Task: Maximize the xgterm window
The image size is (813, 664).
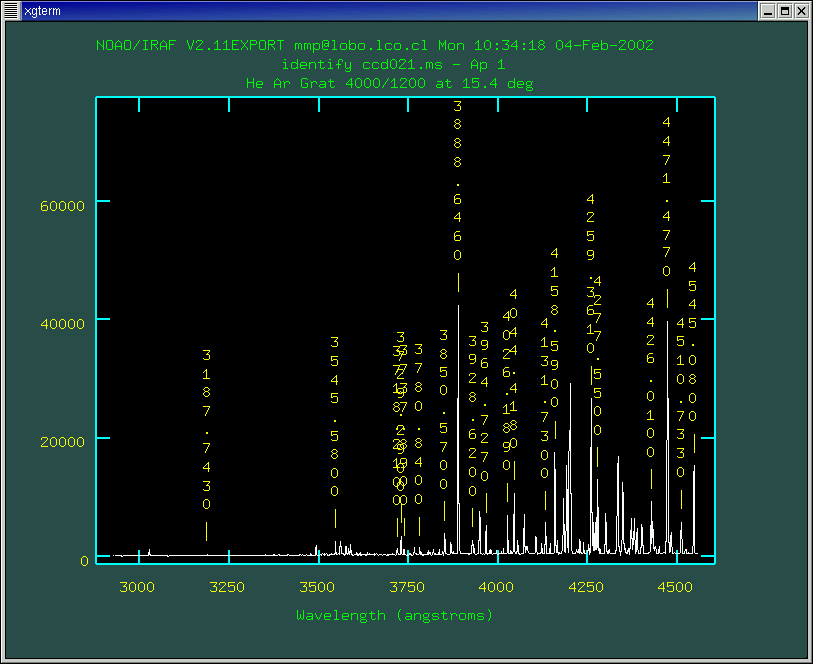Action: click(785, 11)
